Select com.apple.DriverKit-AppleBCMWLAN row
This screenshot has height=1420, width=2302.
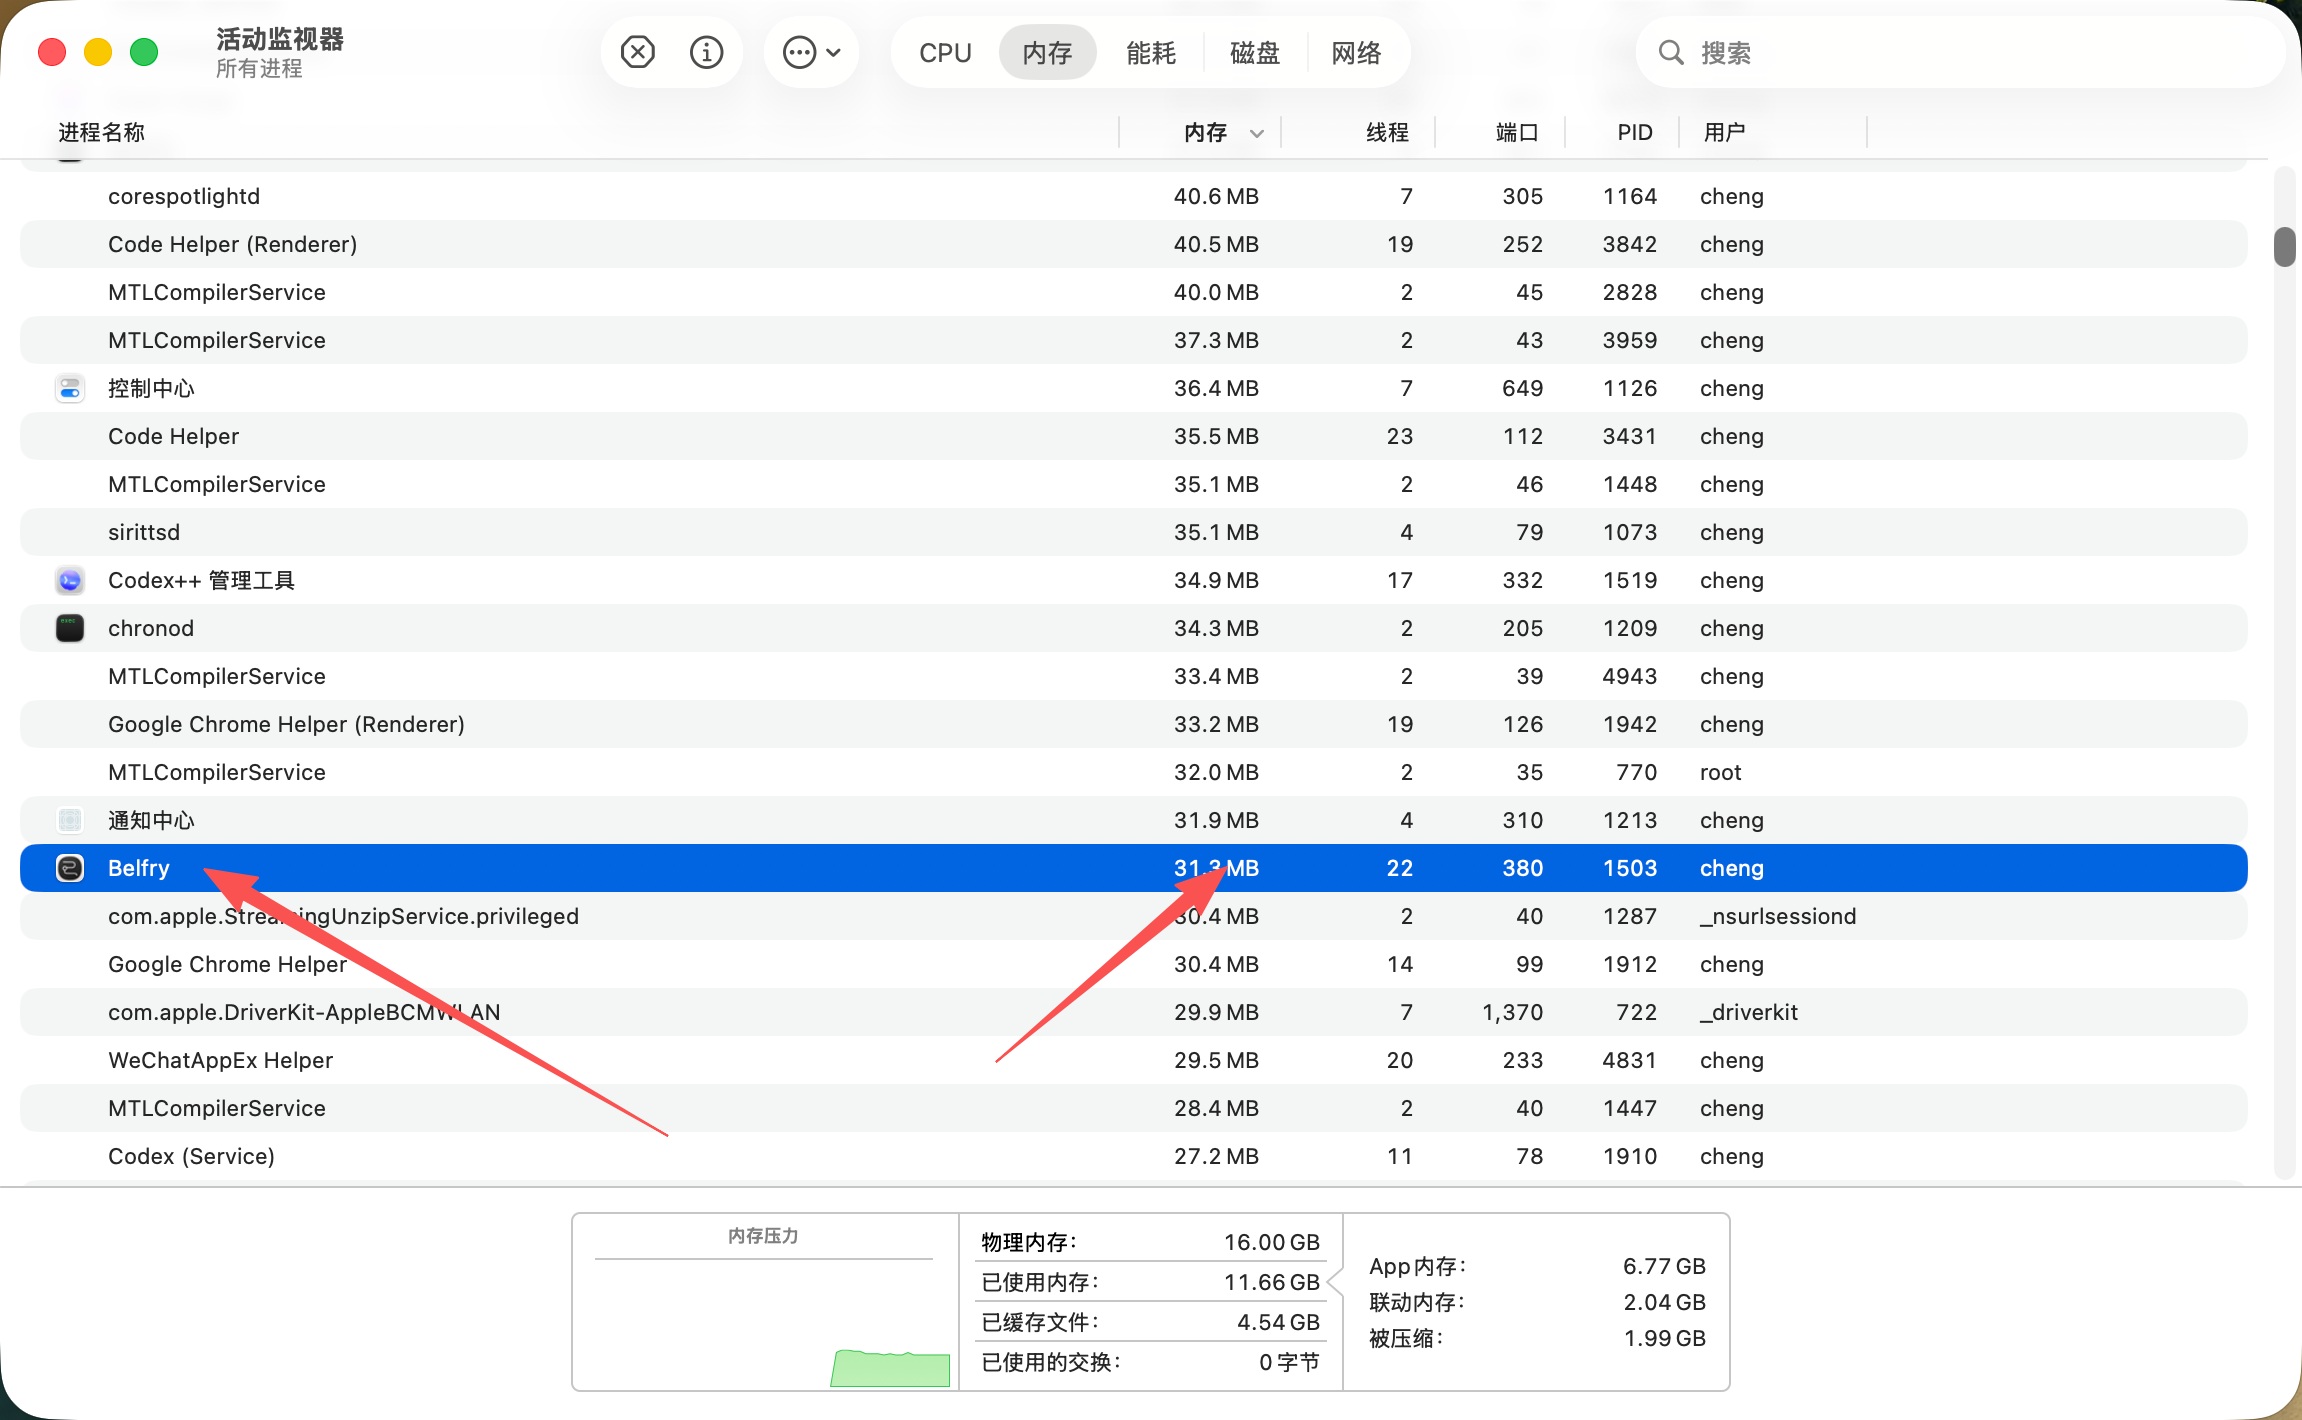pyautogui.click(x=1134, y=1012)
